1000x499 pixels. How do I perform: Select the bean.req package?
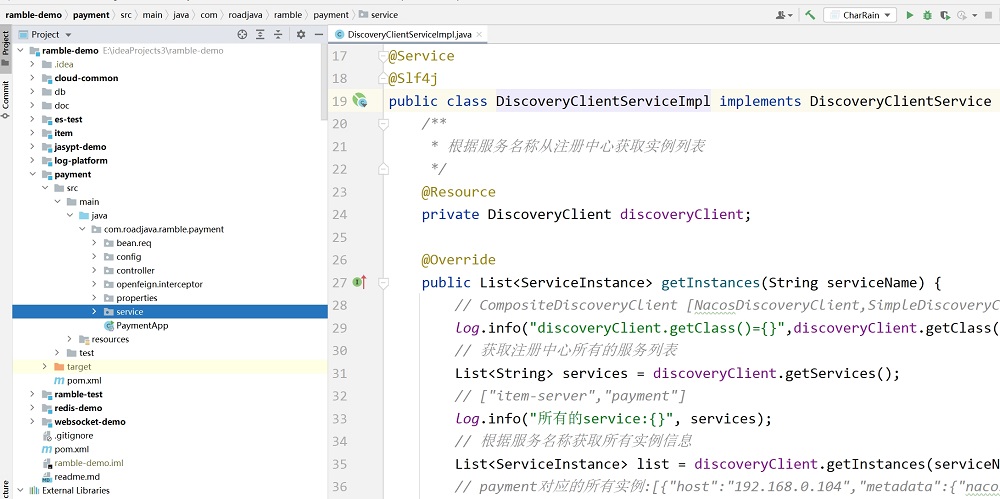pyautogui.click(x=133, y=243)
